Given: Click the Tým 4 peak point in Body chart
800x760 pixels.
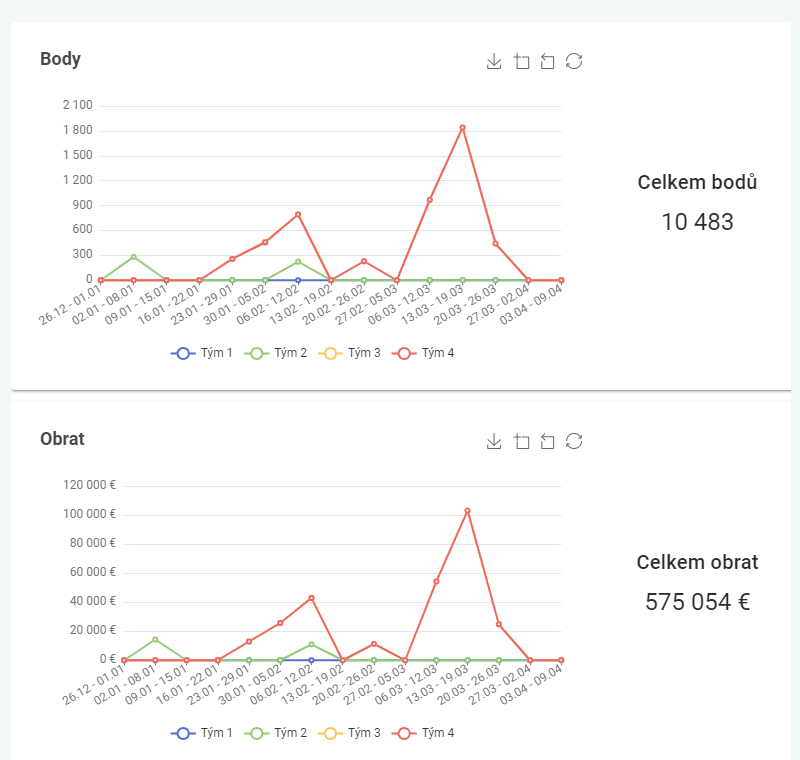Looking at the screenshot, I should coord(462,128).
